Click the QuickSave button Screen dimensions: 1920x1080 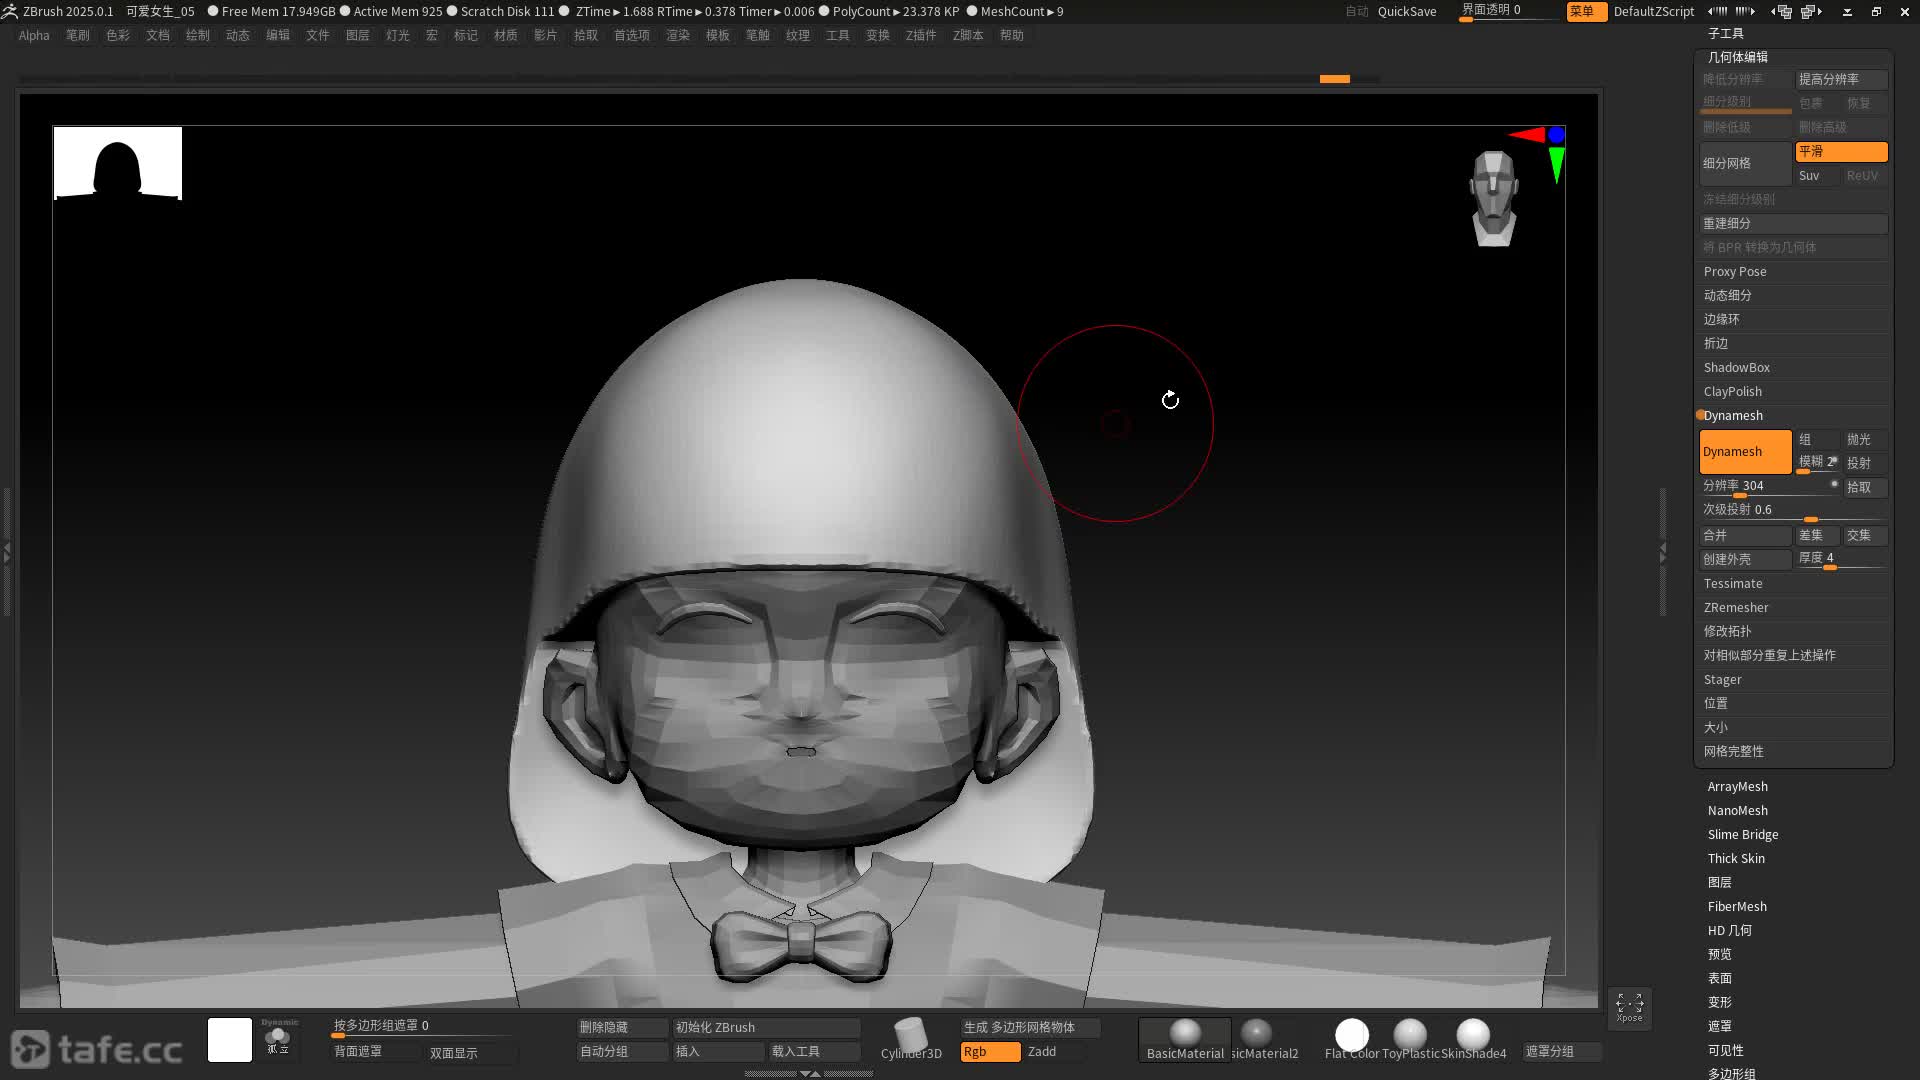pos(1406,11)
